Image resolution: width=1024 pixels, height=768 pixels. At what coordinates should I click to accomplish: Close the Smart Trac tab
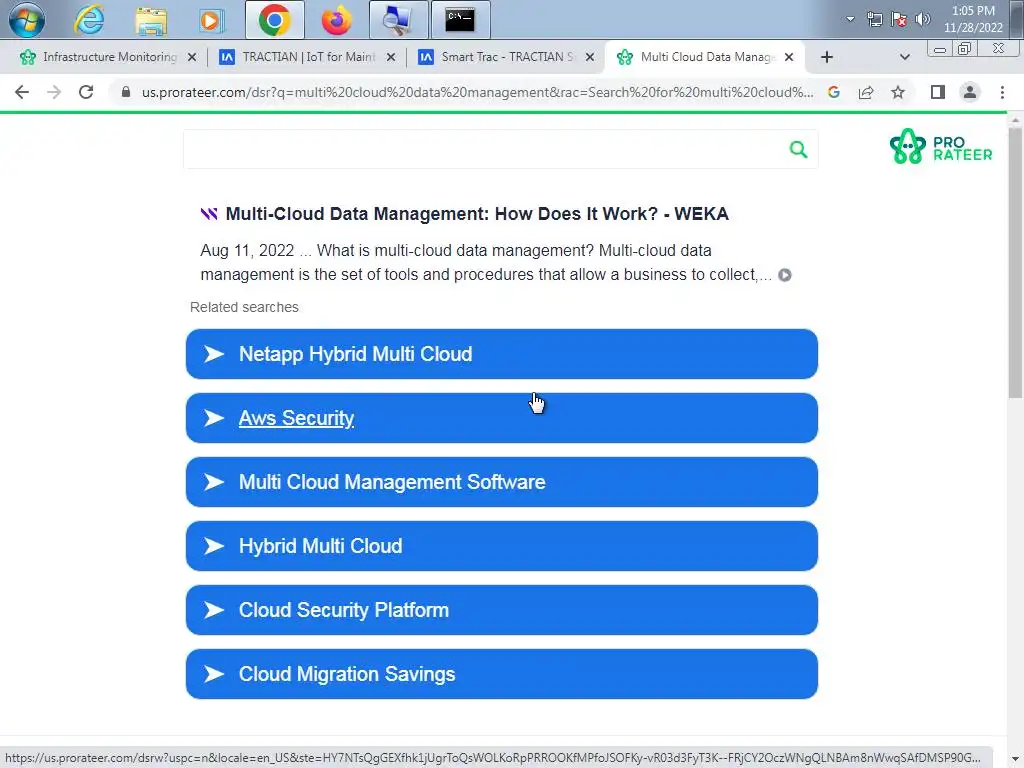pyautogui.click(x=590, y=57)
